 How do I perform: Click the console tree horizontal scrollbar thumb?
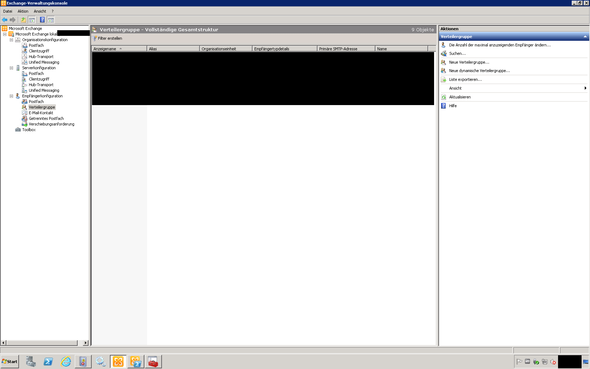[42, 343]
